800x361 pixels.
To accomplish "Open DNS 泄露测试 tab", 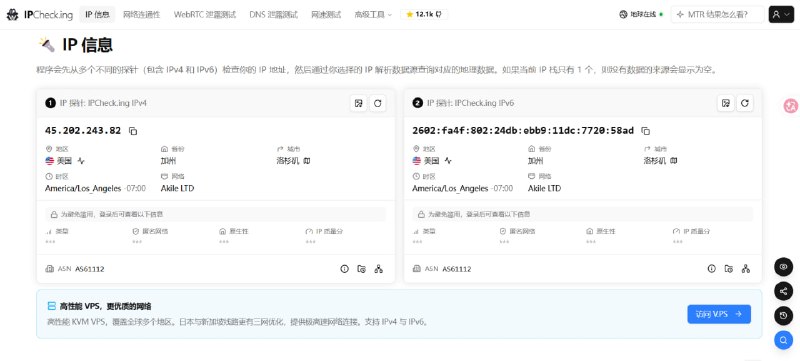I will coord(273,15).
